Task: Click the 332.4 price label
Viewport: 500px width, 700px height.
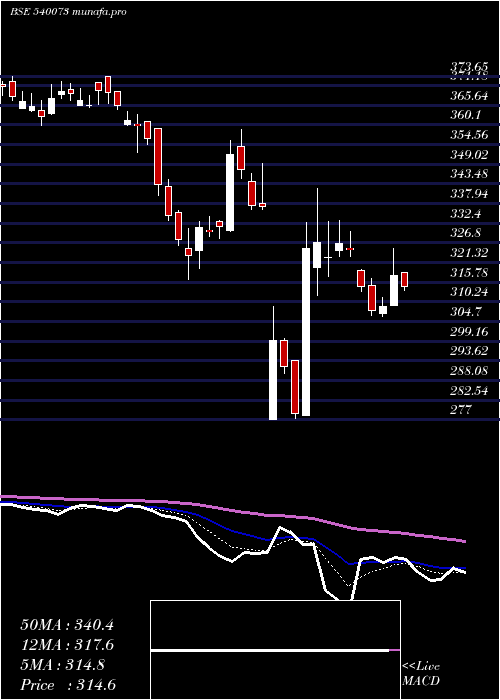Action: click(465, 213)
